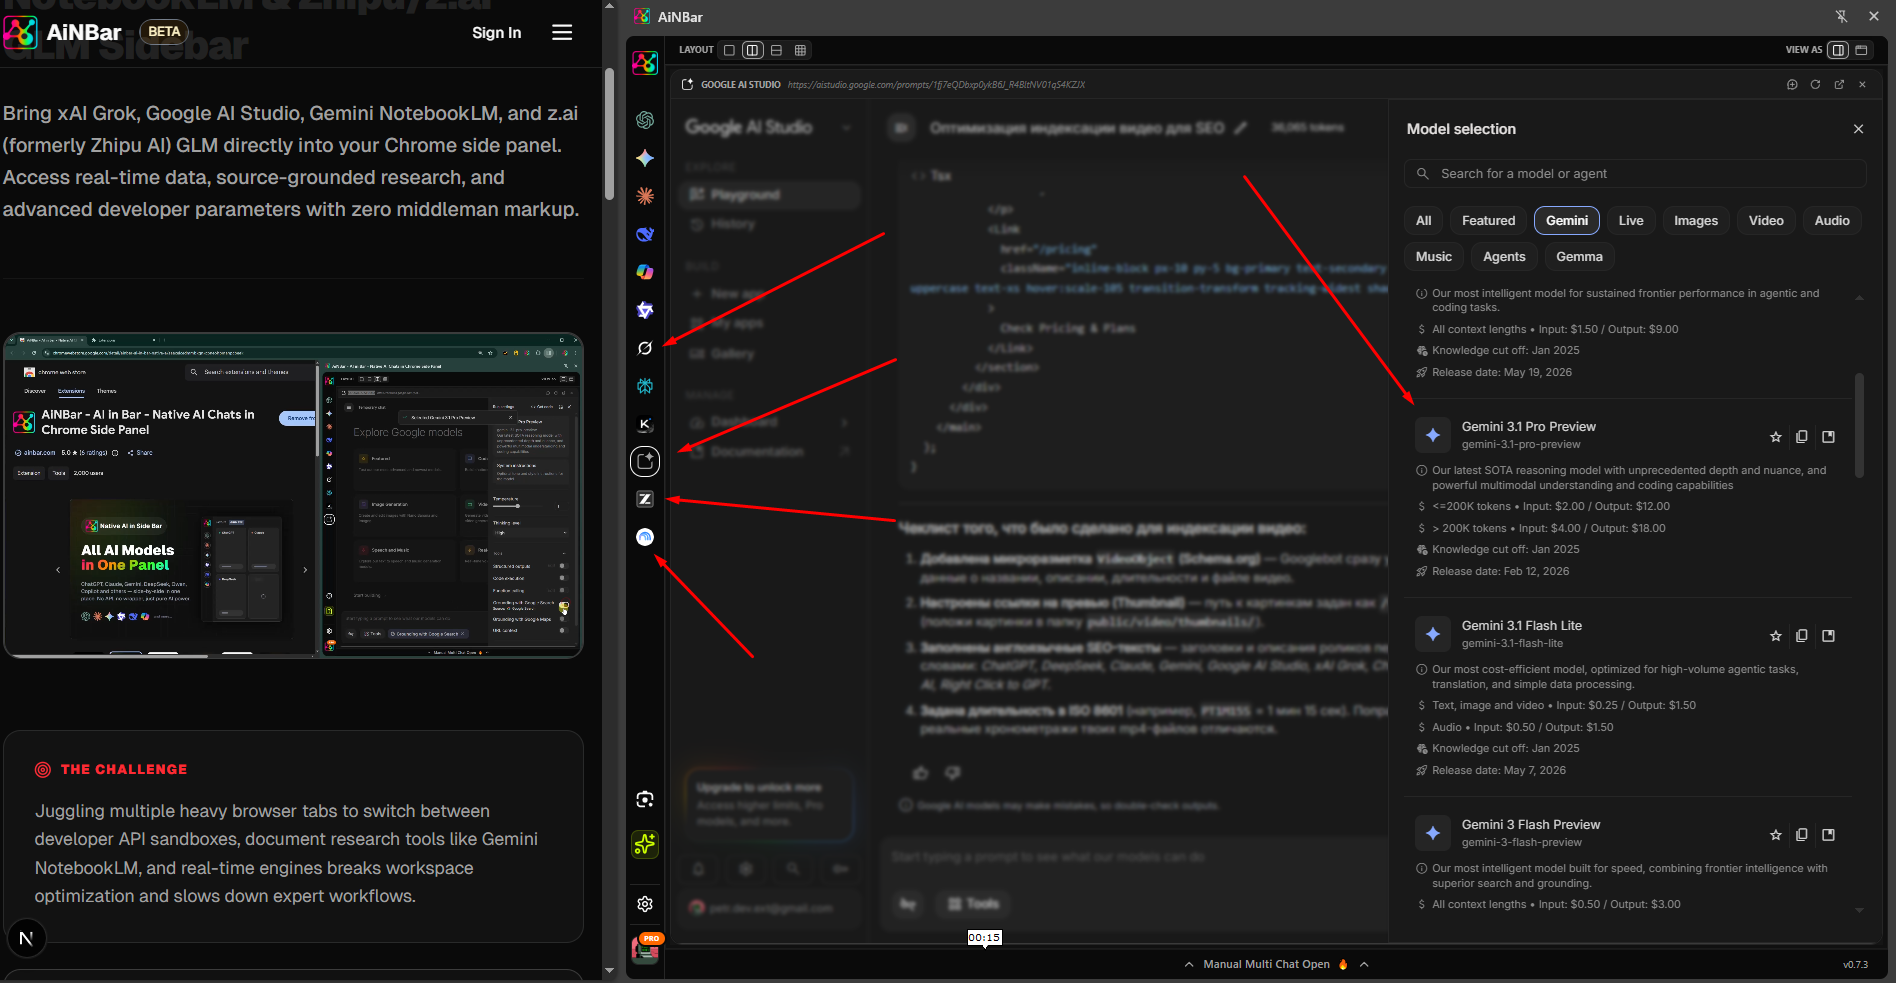Select the Images model filter tab
This screenshot has height=983, width=1896.
(1696, 221)
